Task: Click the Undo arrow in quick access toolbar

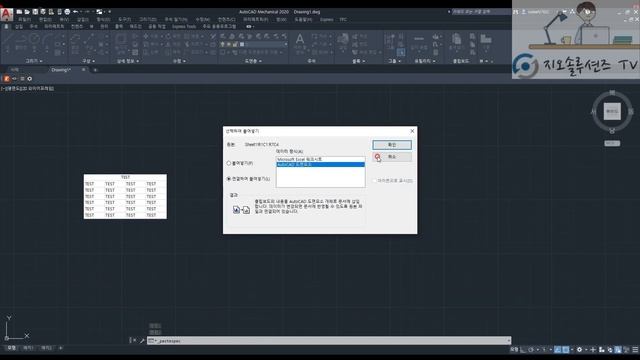Action: [76, 12]
